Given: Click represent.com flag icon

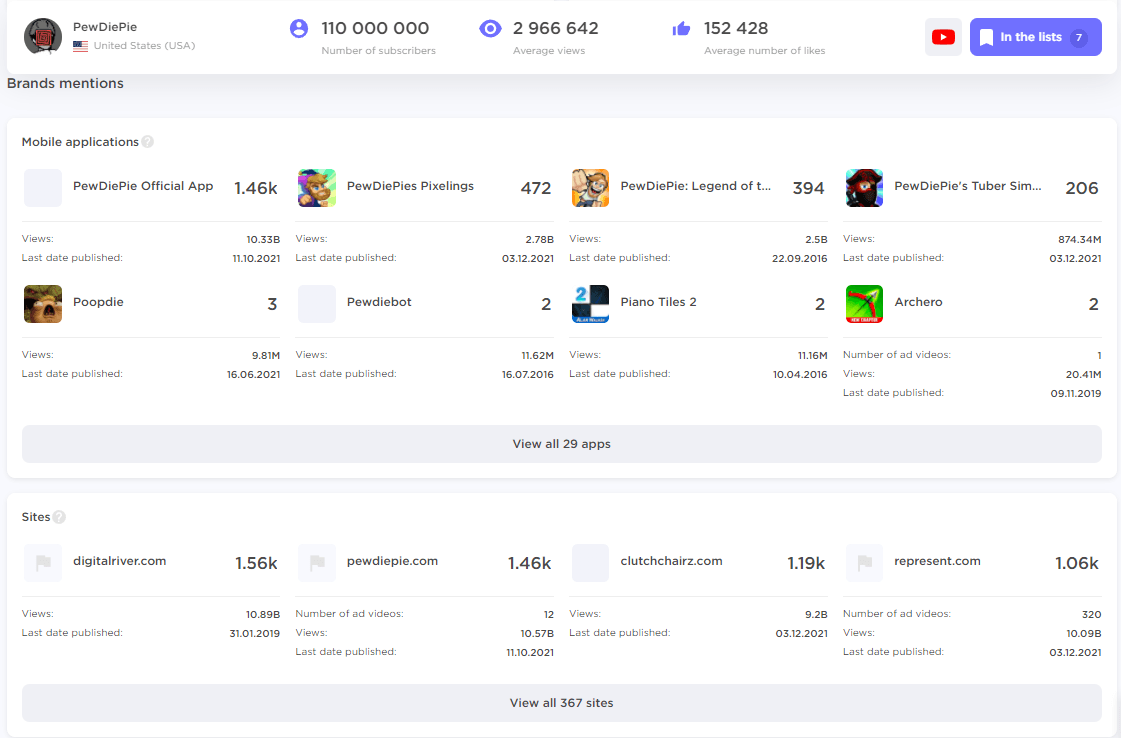Looking at the screenshot, I should pos(864,563).
